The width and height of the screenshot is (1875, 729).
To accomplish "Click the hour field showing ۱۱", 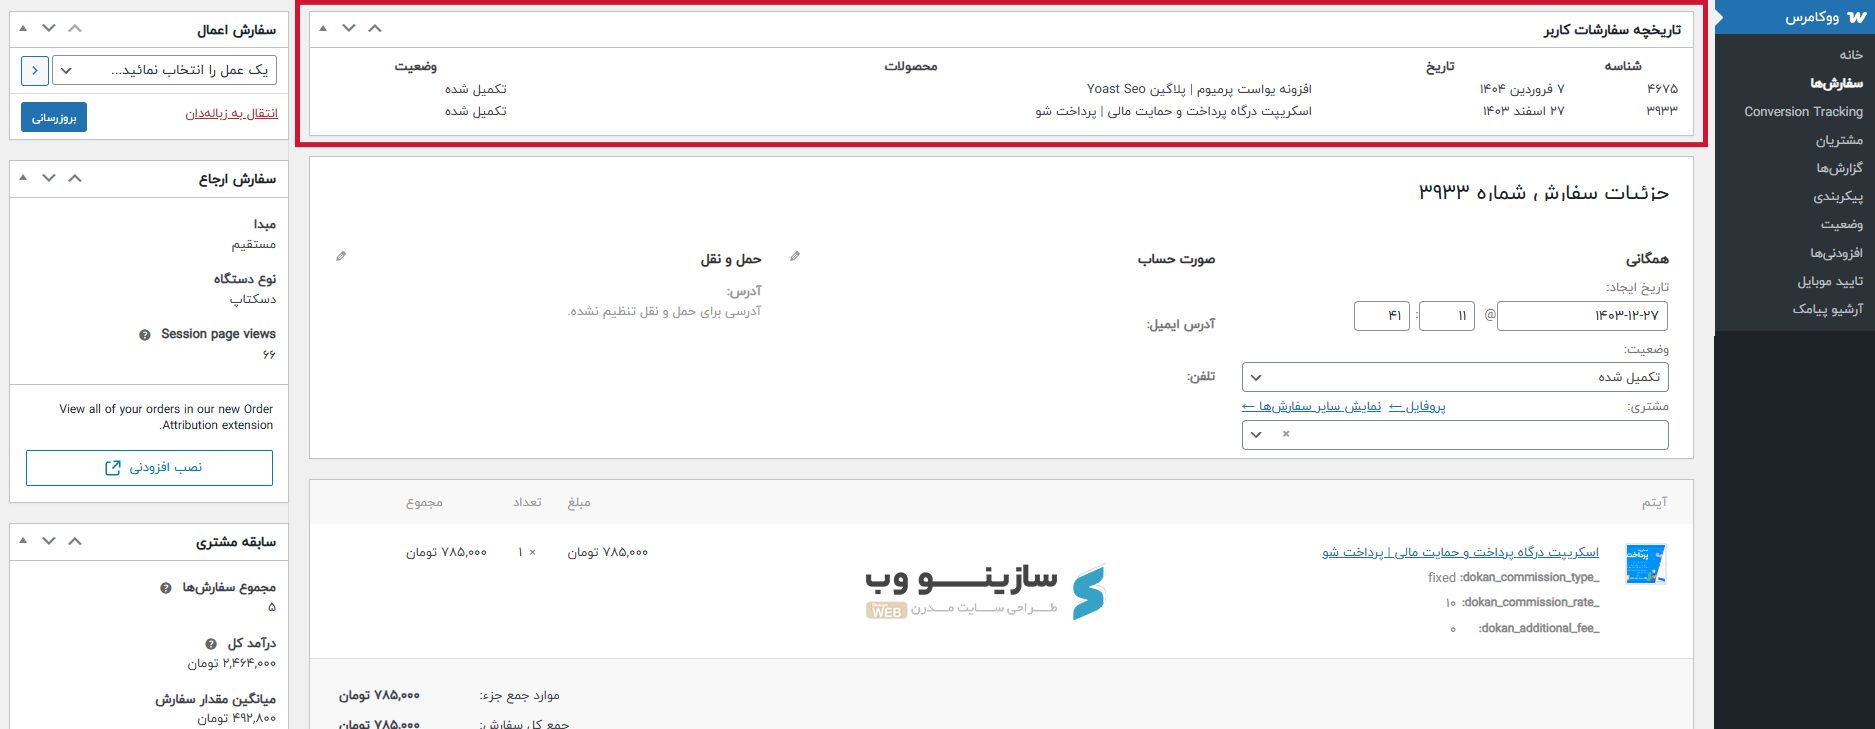I will [1447, 316].
